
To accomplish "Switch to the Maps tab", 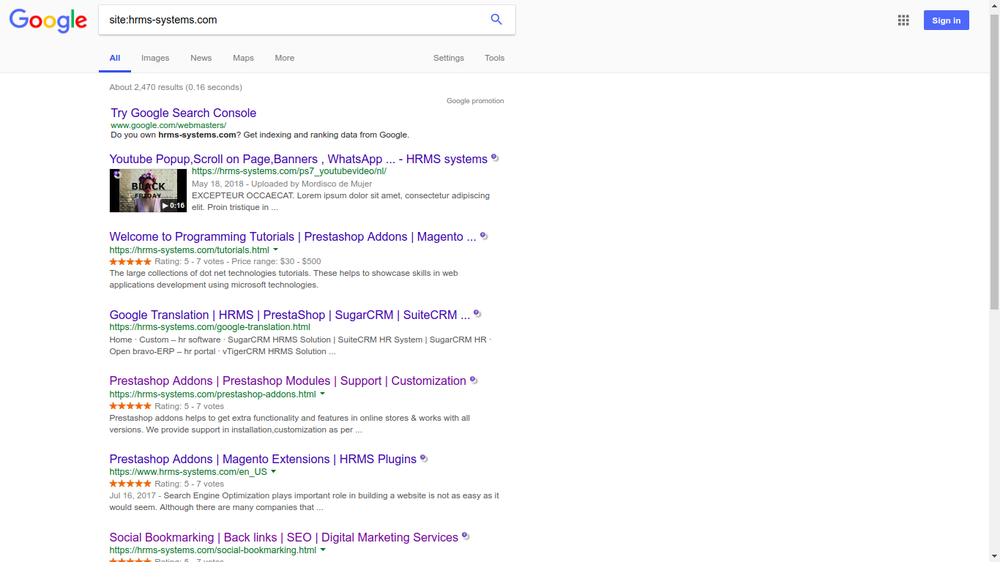I will click(x=243, y=58).
